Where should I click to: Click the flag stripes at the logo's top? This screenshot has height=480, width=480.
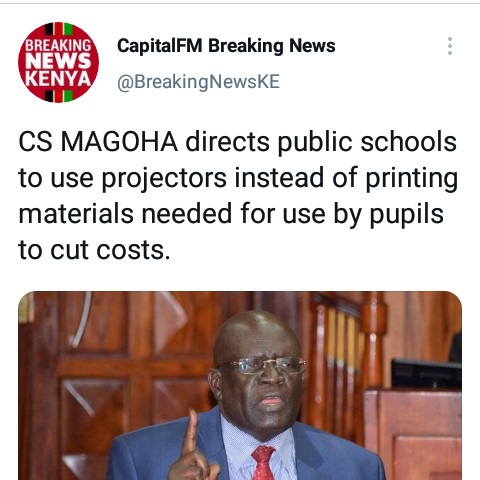59,29
